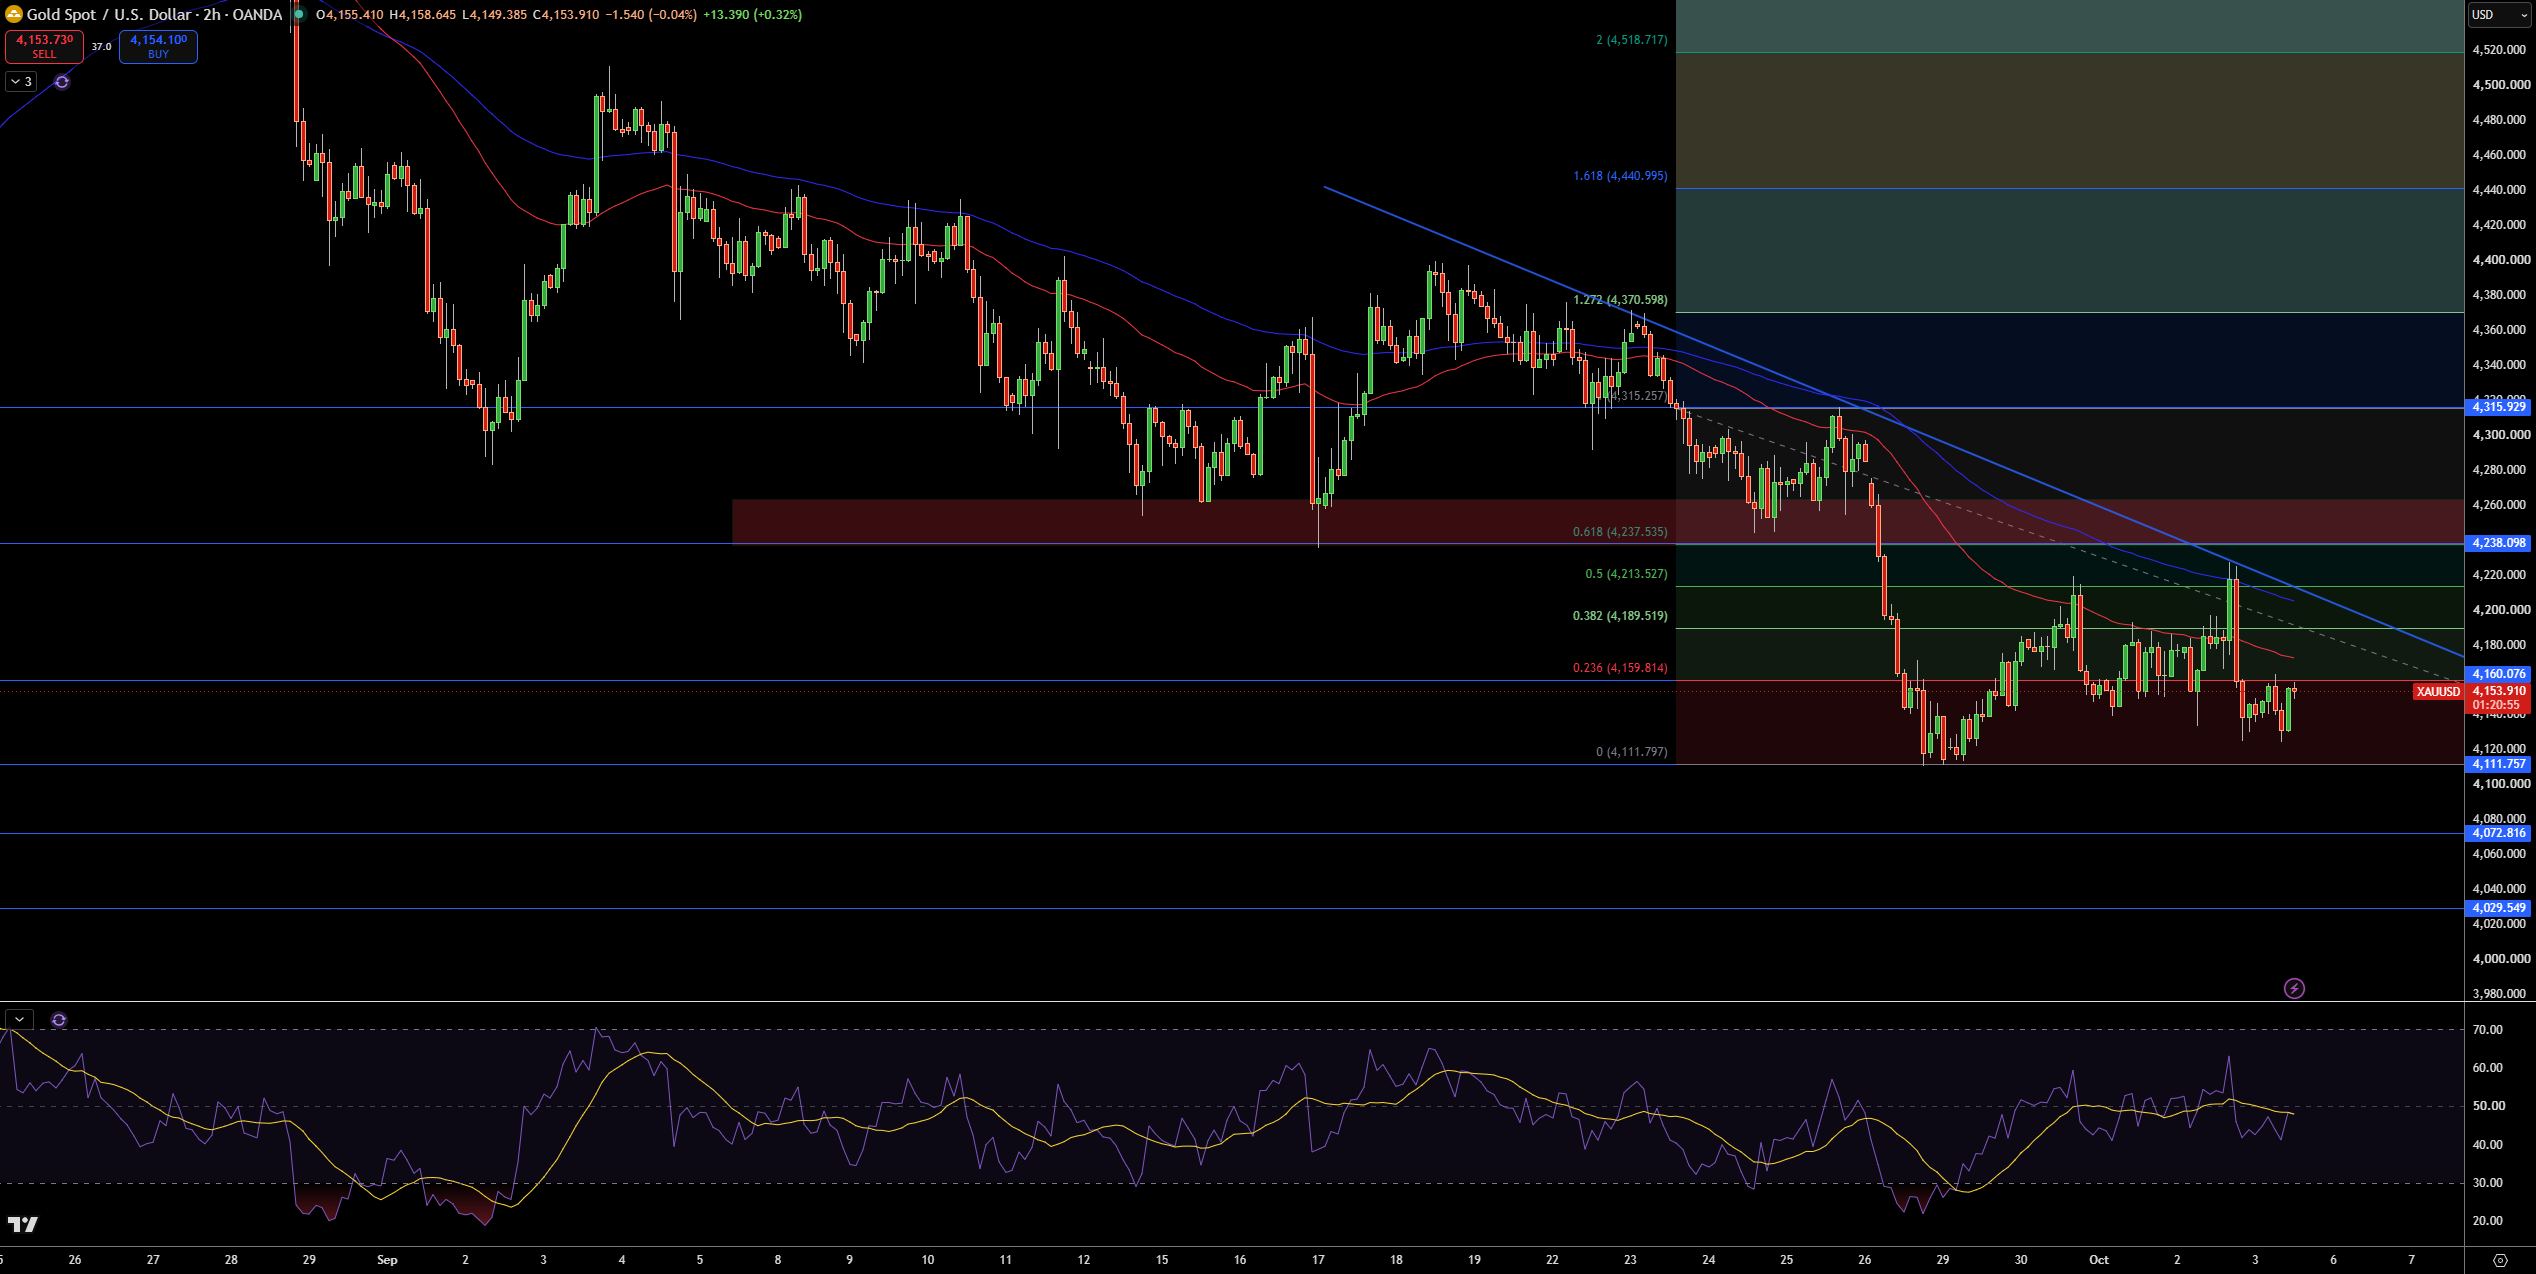Click the Oct date on time axis
This screenshot has height=1274, width=2536.
2098,1260
